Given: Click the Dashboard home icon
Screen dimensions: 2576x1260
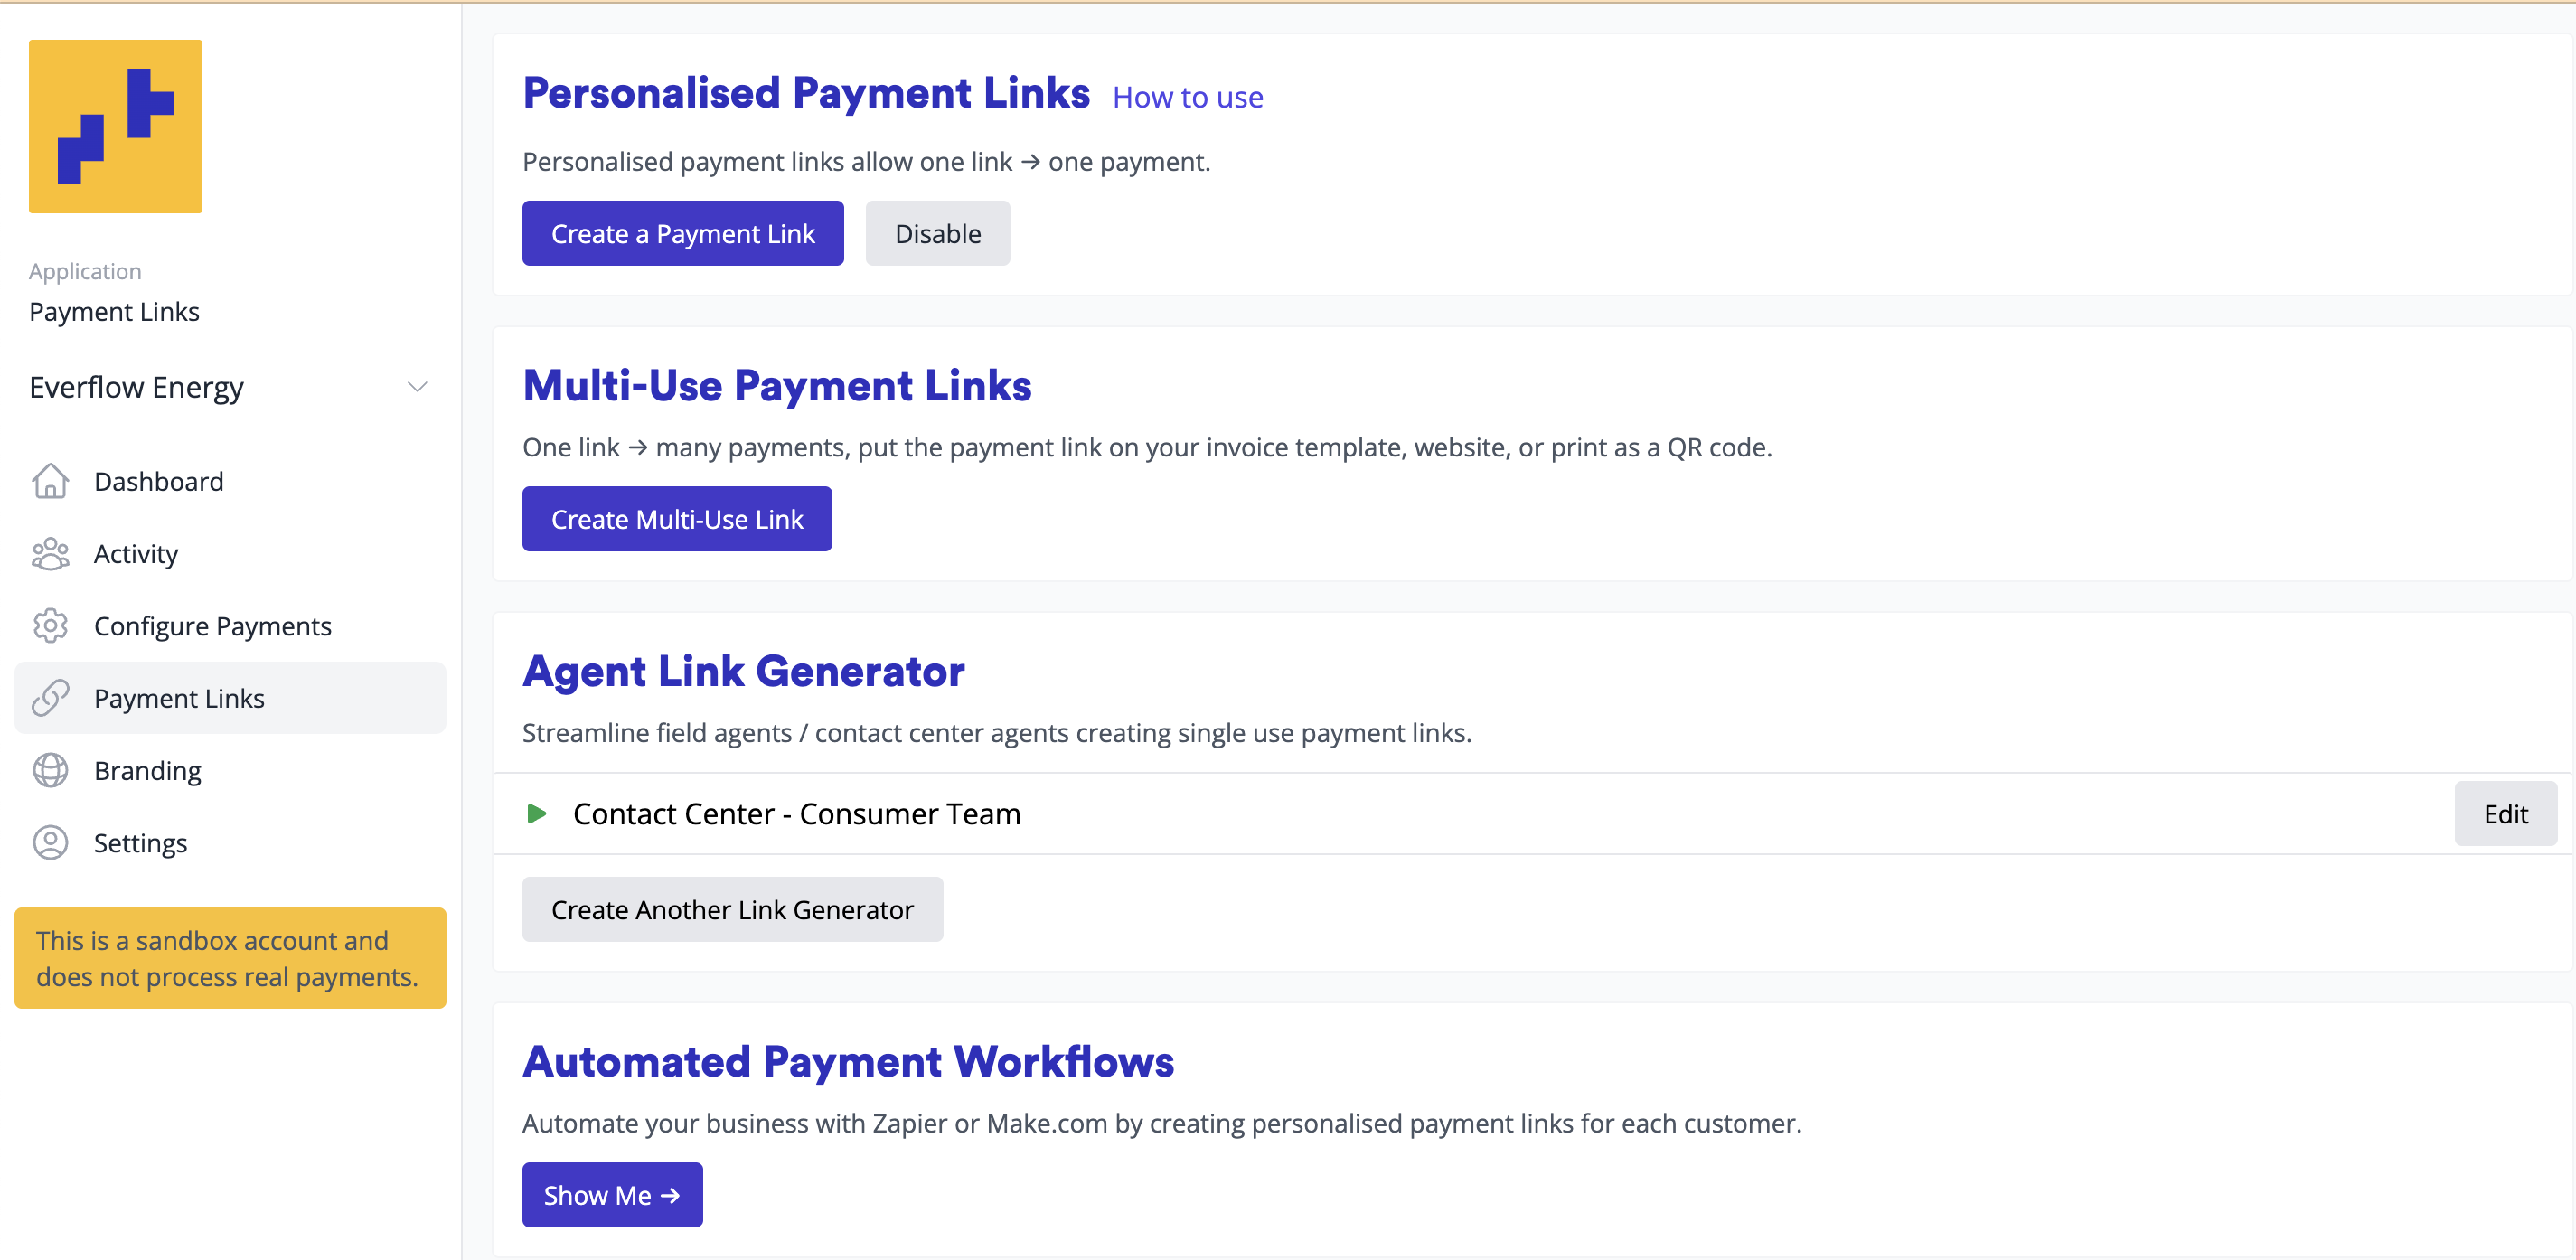Looking at the screenshot, I should (x=50, y=481).
